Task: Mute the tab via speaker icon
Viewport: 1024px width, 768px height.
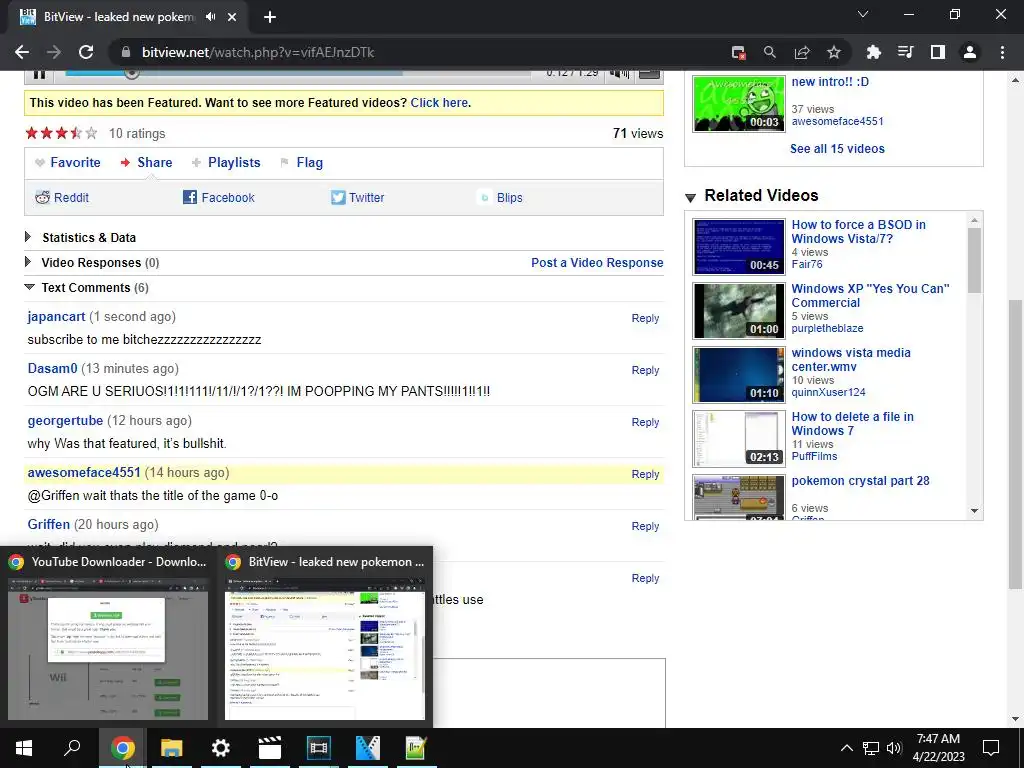Action: tap(210, 17)
